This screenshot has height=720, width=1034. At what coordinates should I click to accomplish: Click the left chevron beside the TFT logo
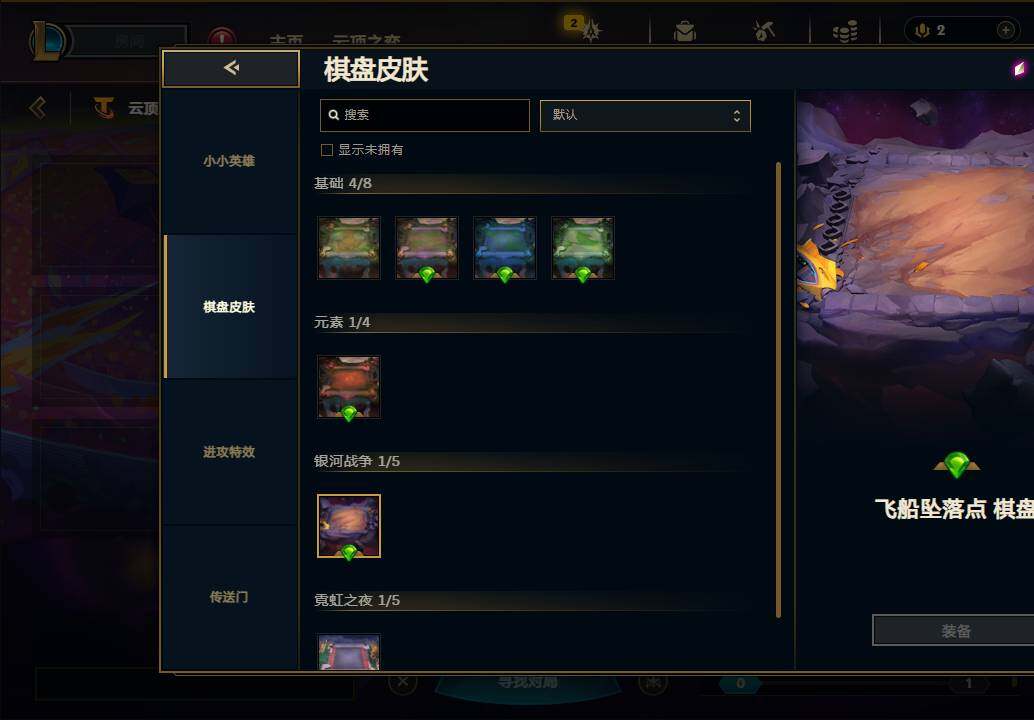(38, 107)
